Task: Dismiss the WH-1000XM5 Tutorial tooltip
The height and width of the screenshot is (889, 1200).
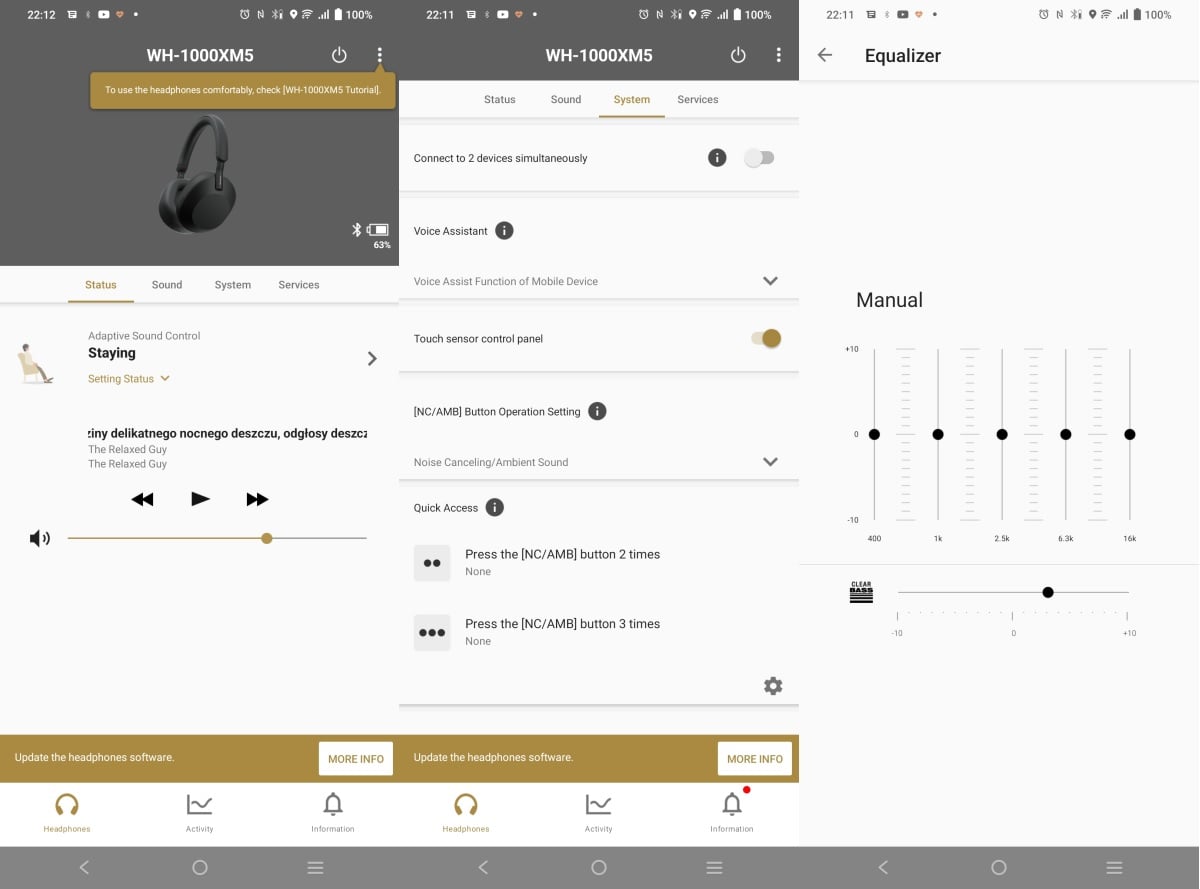Action: [243, 90]
